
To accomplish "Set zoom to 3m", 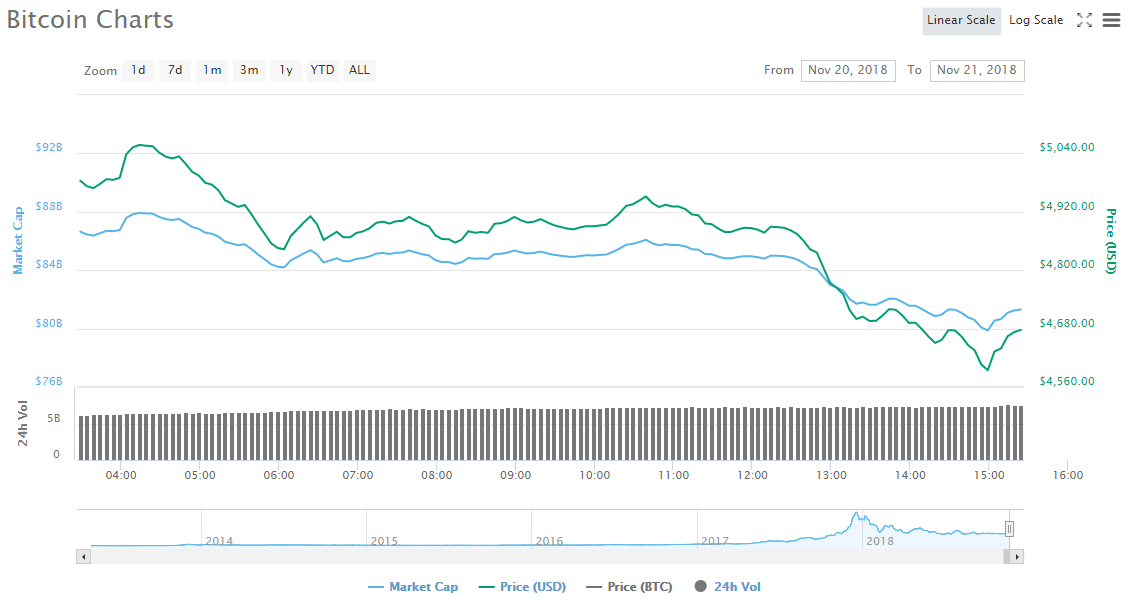I will tap(249, 70).
